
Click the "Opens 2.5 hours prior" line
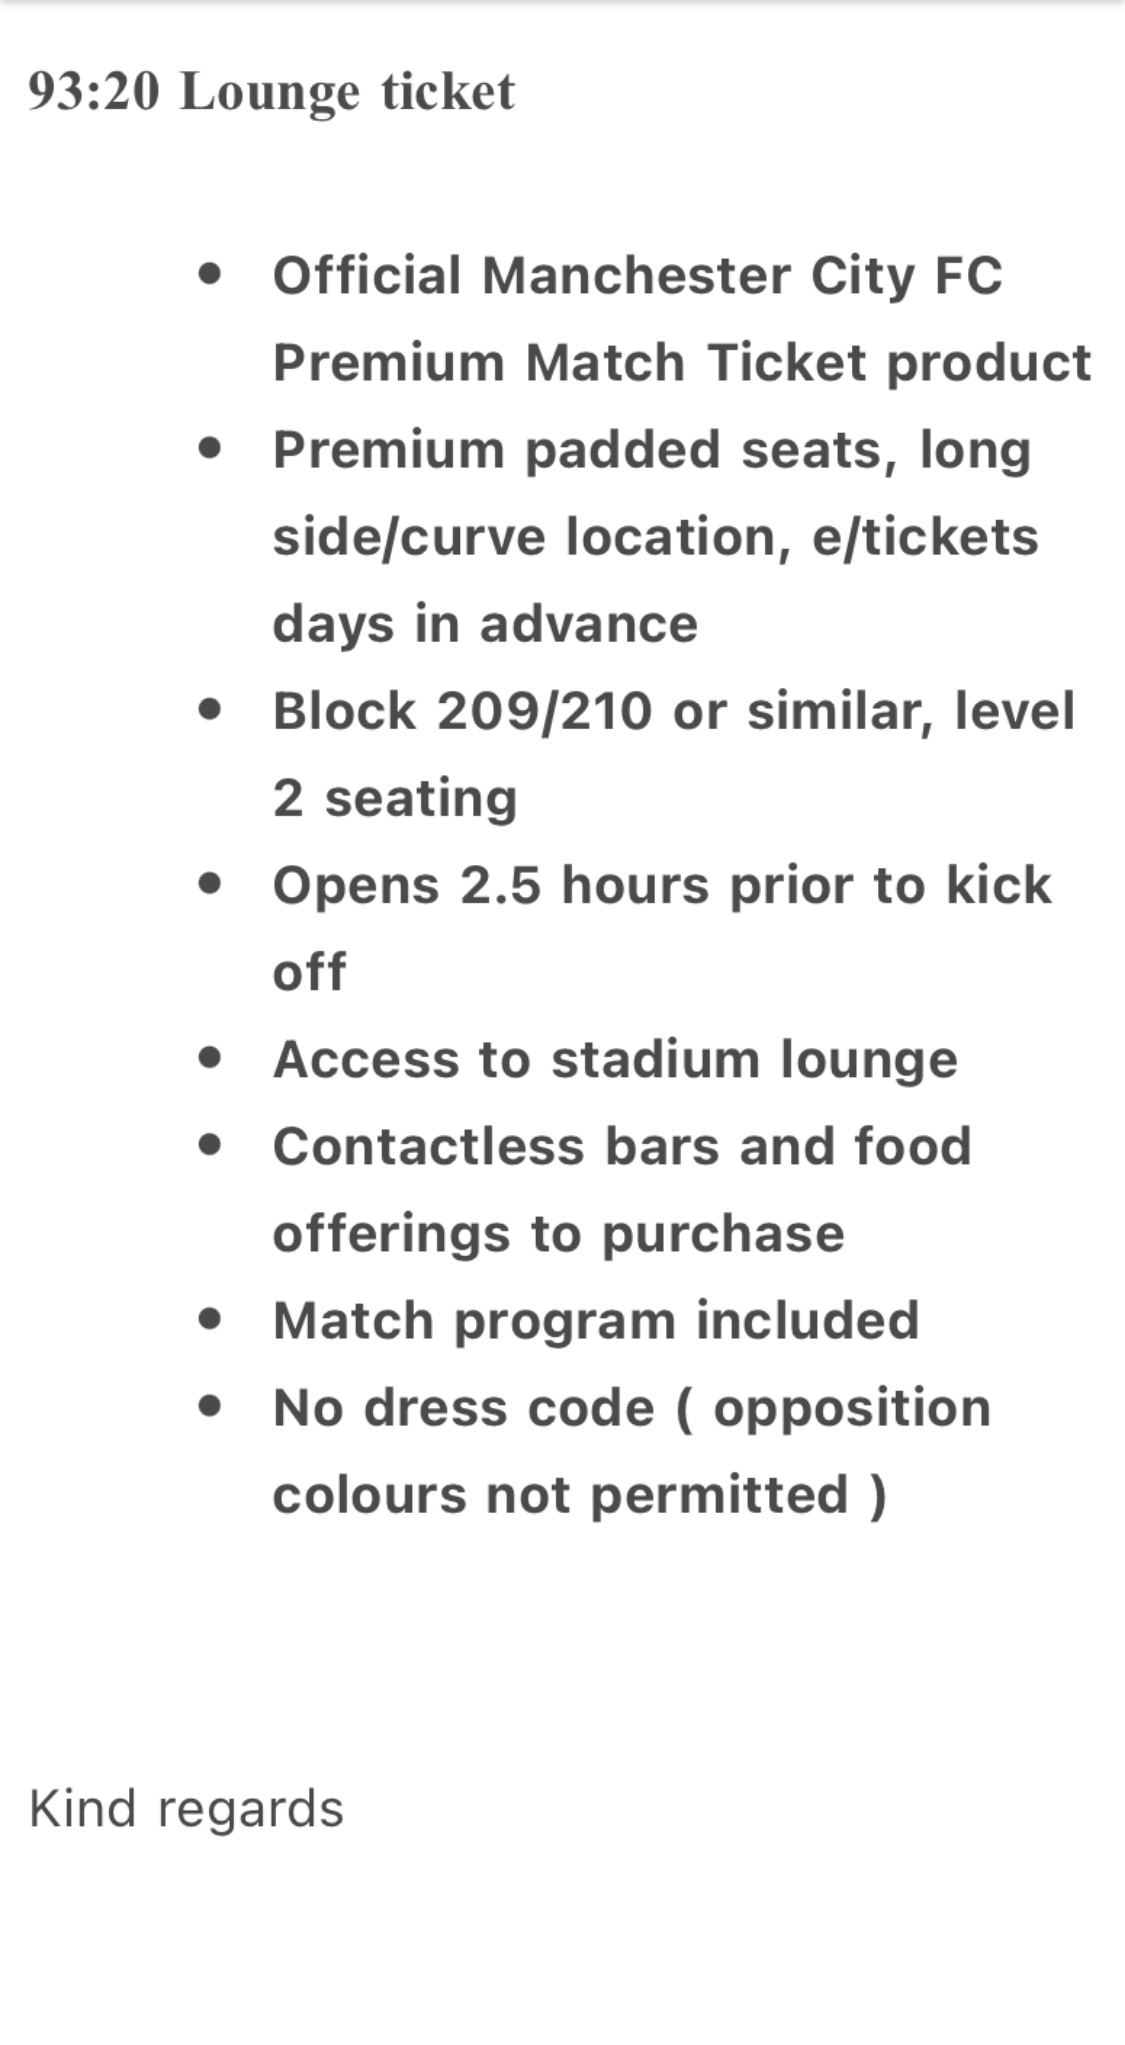[661, 885]
